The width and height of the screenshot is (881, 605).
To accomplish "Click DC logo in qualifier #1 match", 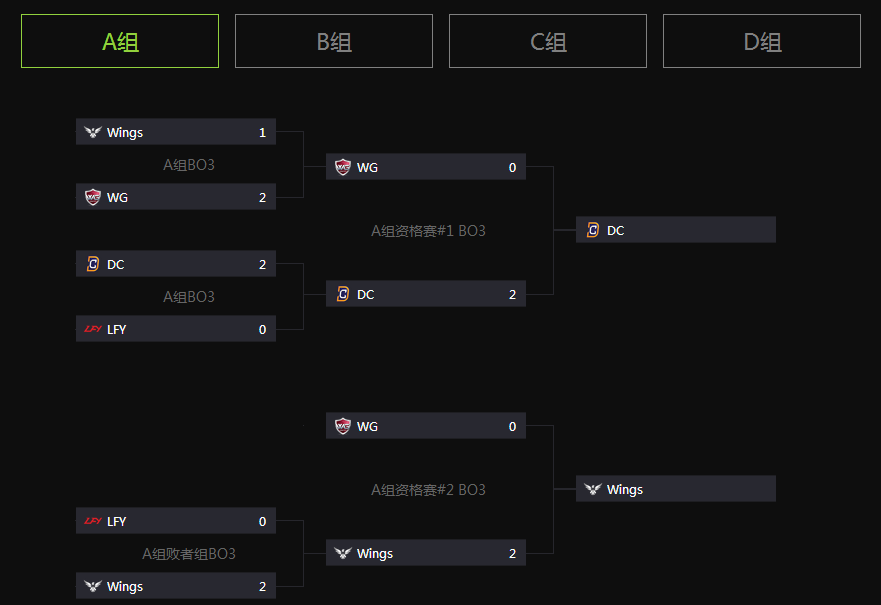I will 343,294.
